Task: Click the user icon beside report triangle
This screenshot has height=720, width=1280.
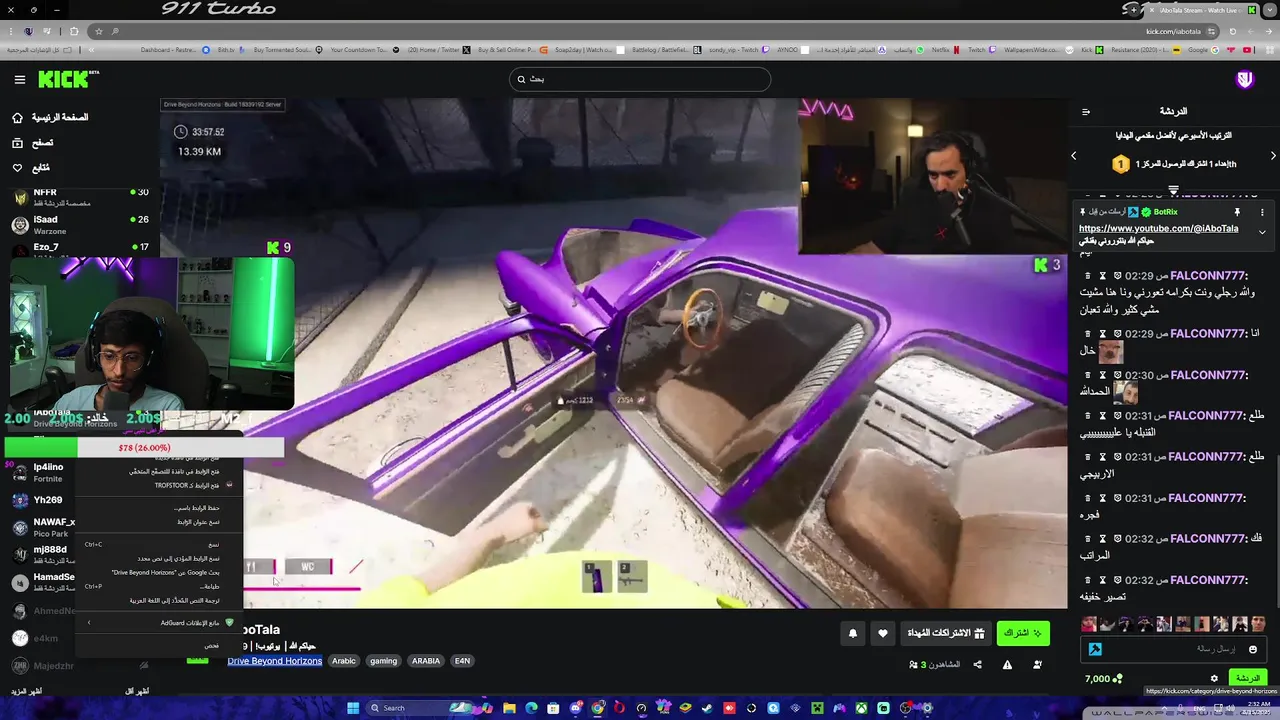Action: click(1037, 665)
